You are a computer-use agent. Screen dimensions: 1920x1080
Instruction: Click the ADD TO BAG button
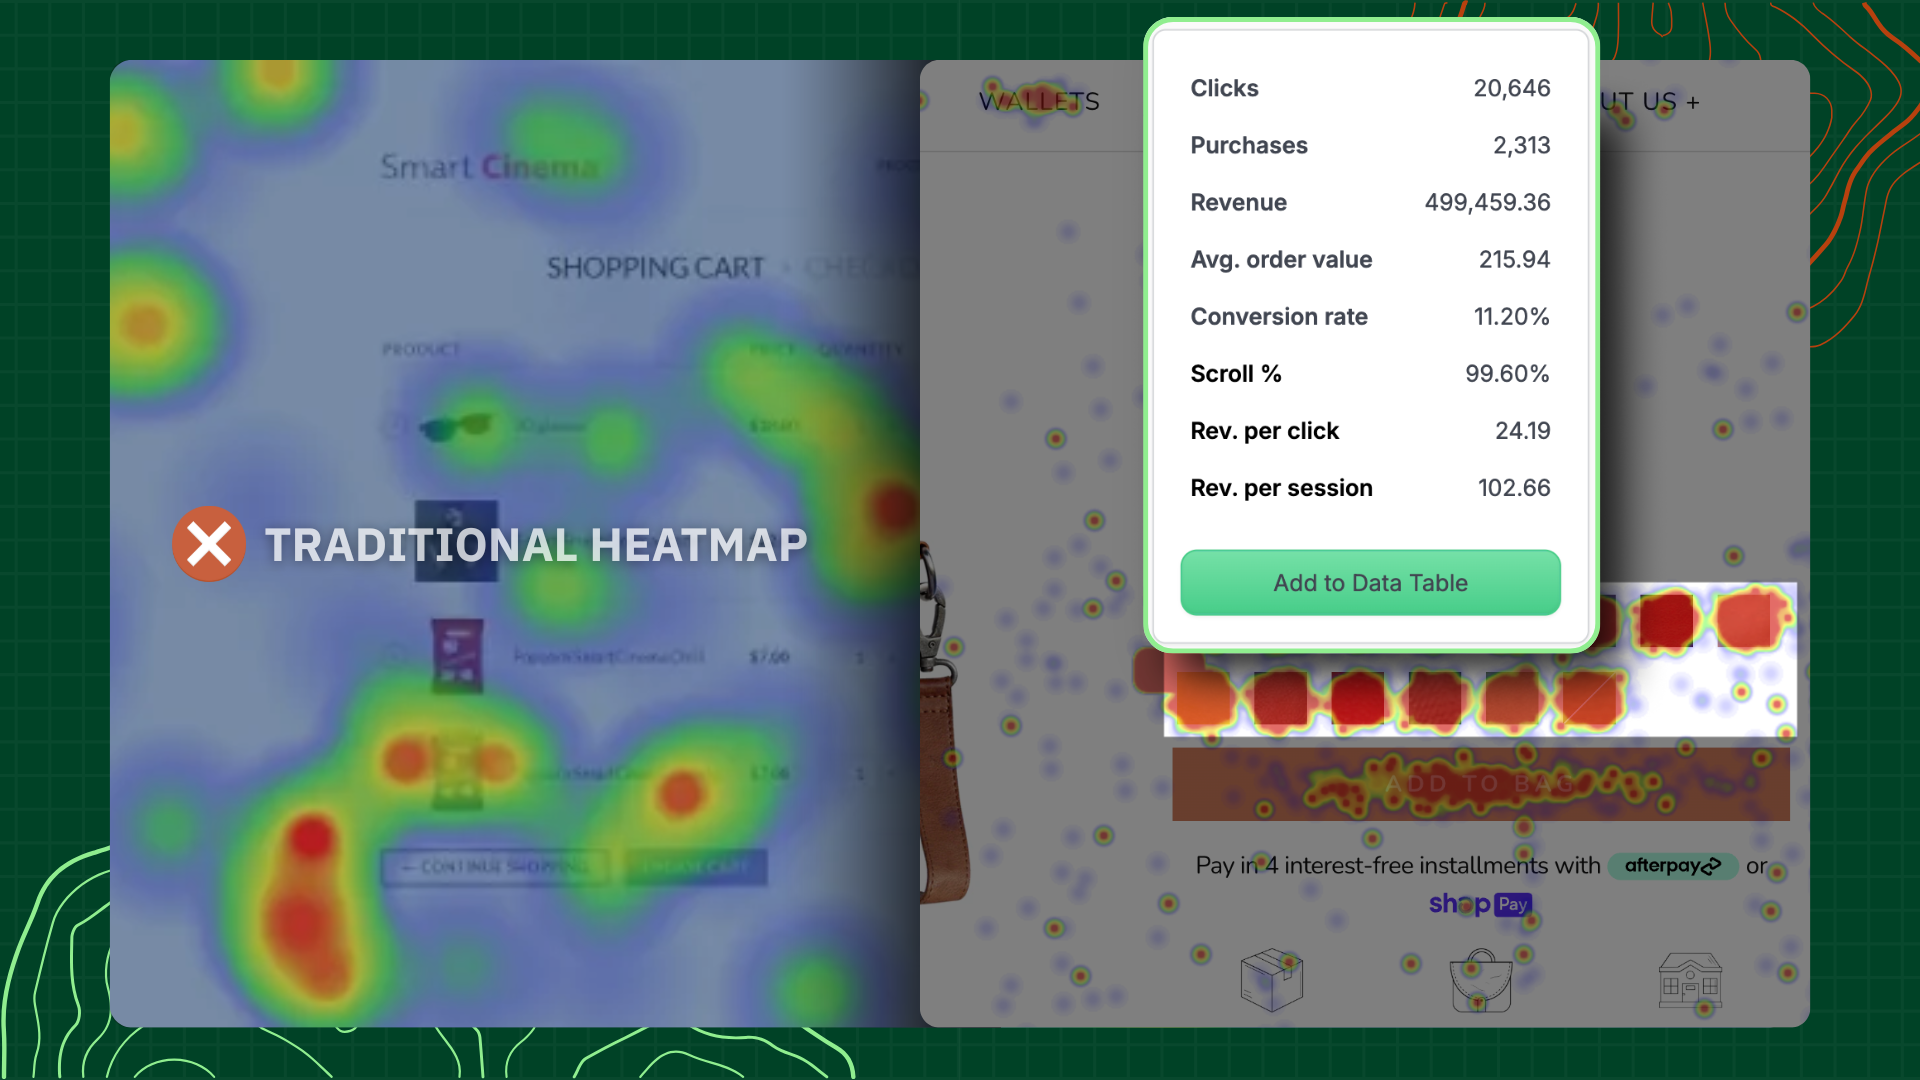point(1480,784)
